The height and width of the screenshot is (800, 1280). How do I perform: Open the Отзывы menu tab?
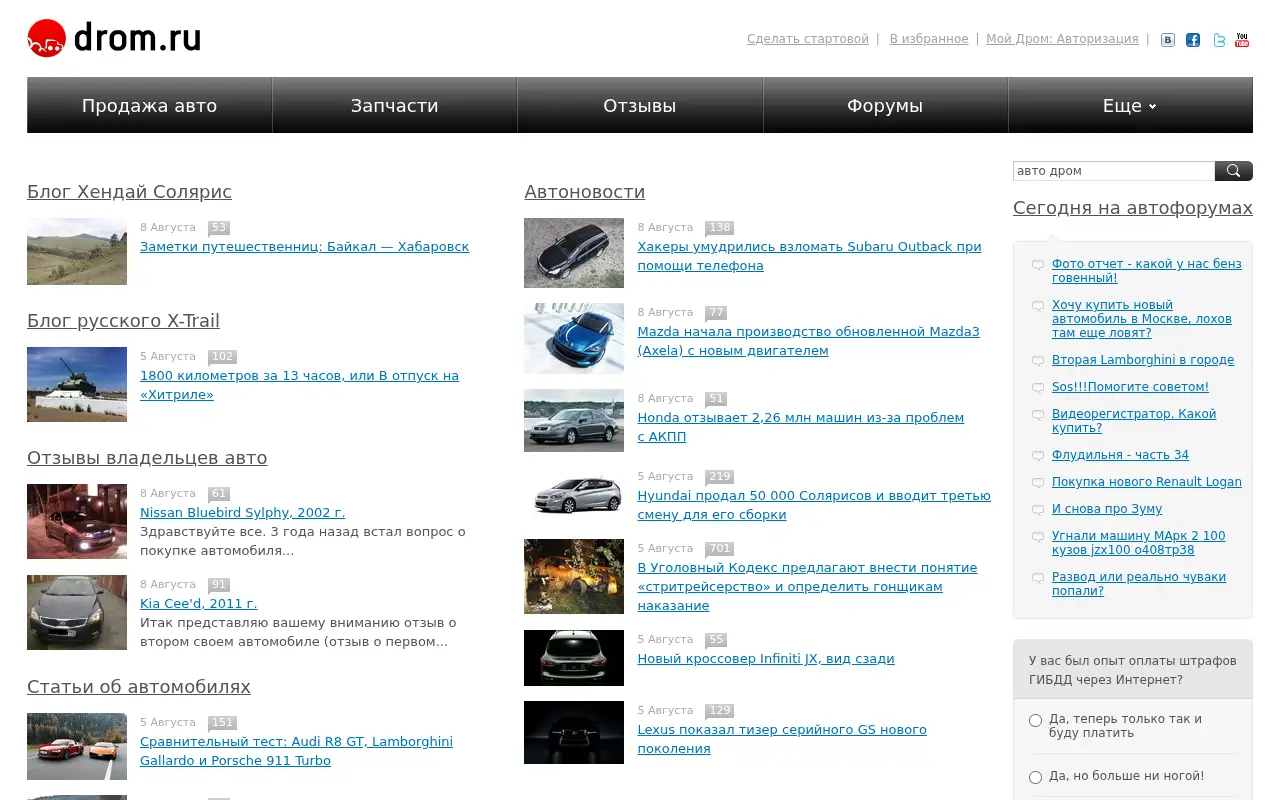(640, 105)
